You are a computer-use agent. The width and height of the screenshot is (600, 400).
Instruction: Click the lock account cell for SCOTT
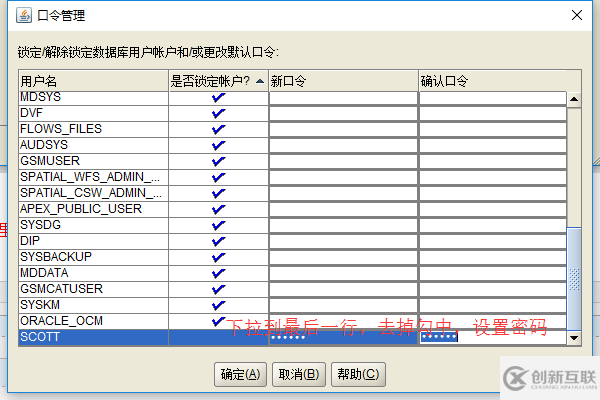pyautogui.click(x=218, y=337)
